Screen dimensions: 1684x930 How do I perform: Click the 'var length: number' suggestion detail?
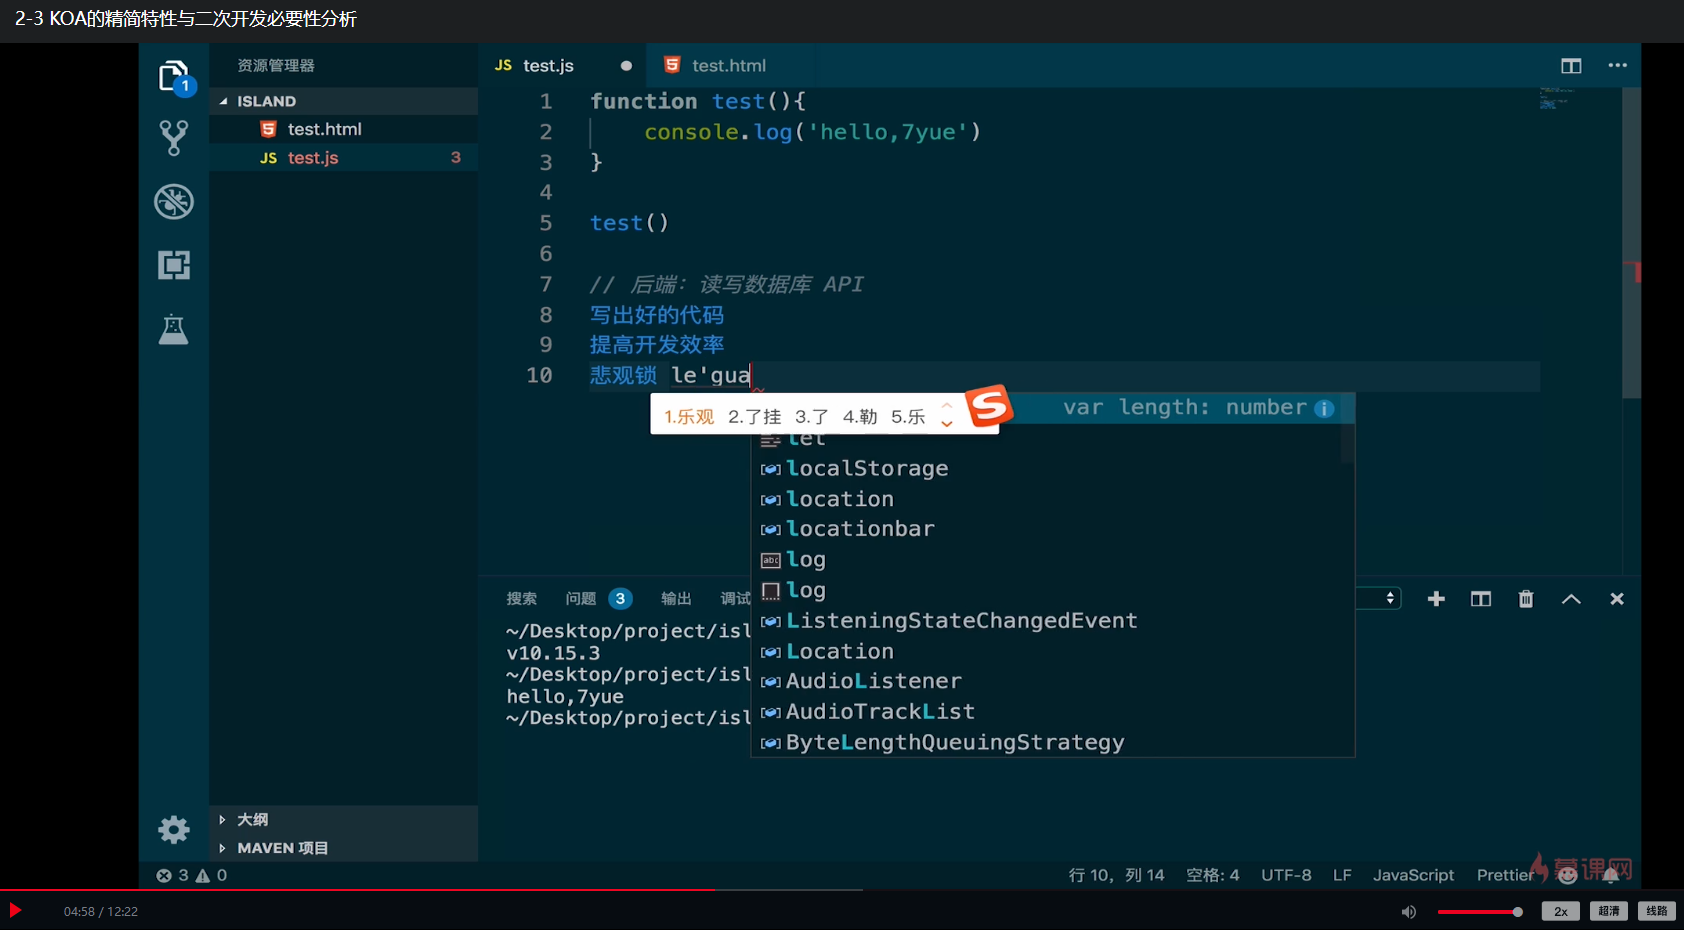[x=1184, y=407]
